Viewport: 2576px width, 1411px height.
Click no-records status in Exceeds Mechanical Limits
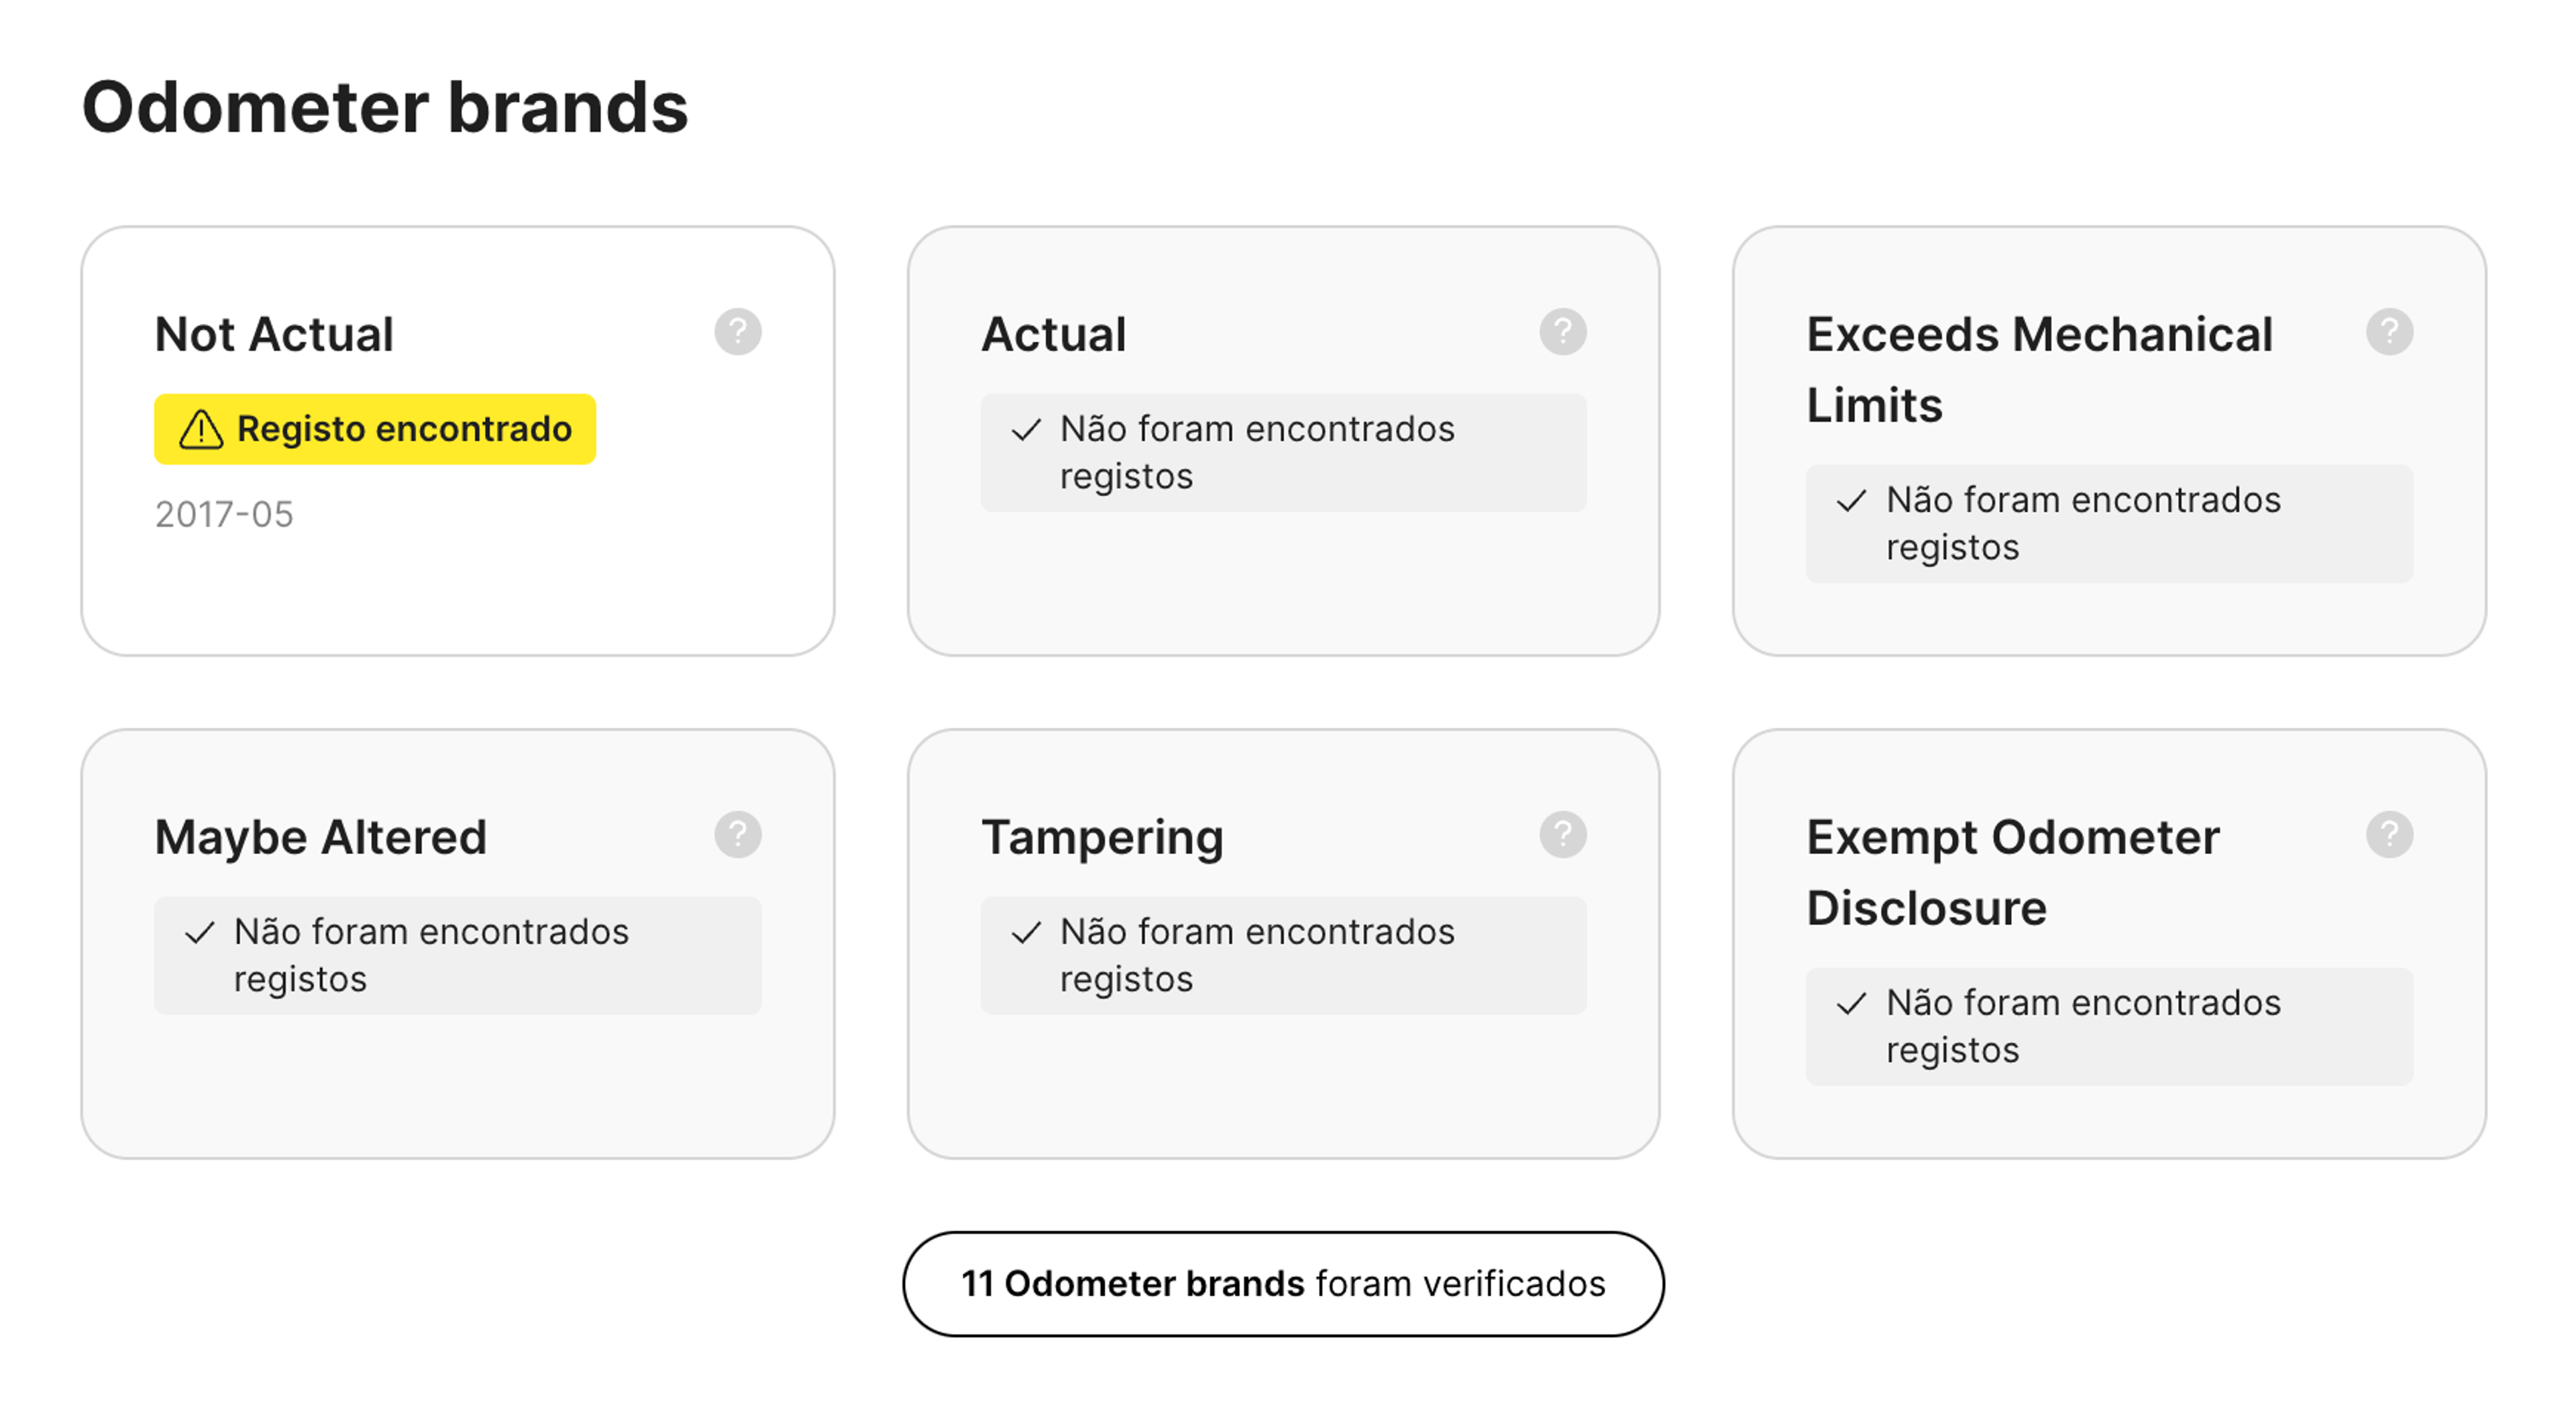tap(2108, 524)
